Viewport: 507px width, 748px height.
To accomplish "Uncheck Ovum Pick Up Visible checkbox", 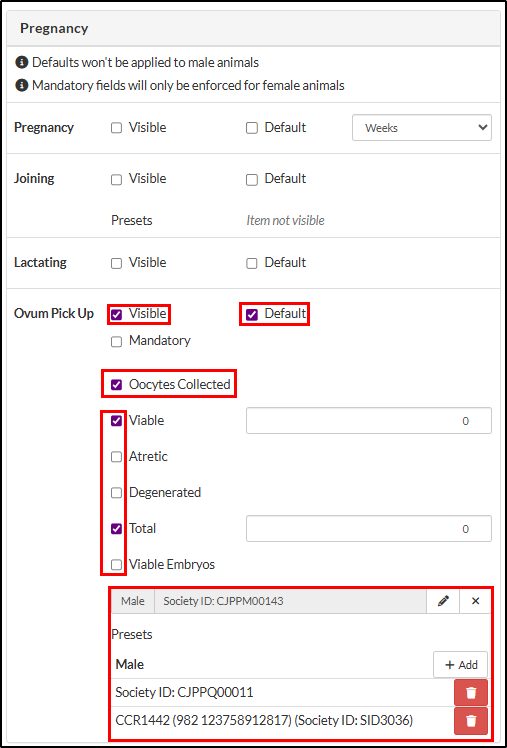I will (x=116, y=314).
